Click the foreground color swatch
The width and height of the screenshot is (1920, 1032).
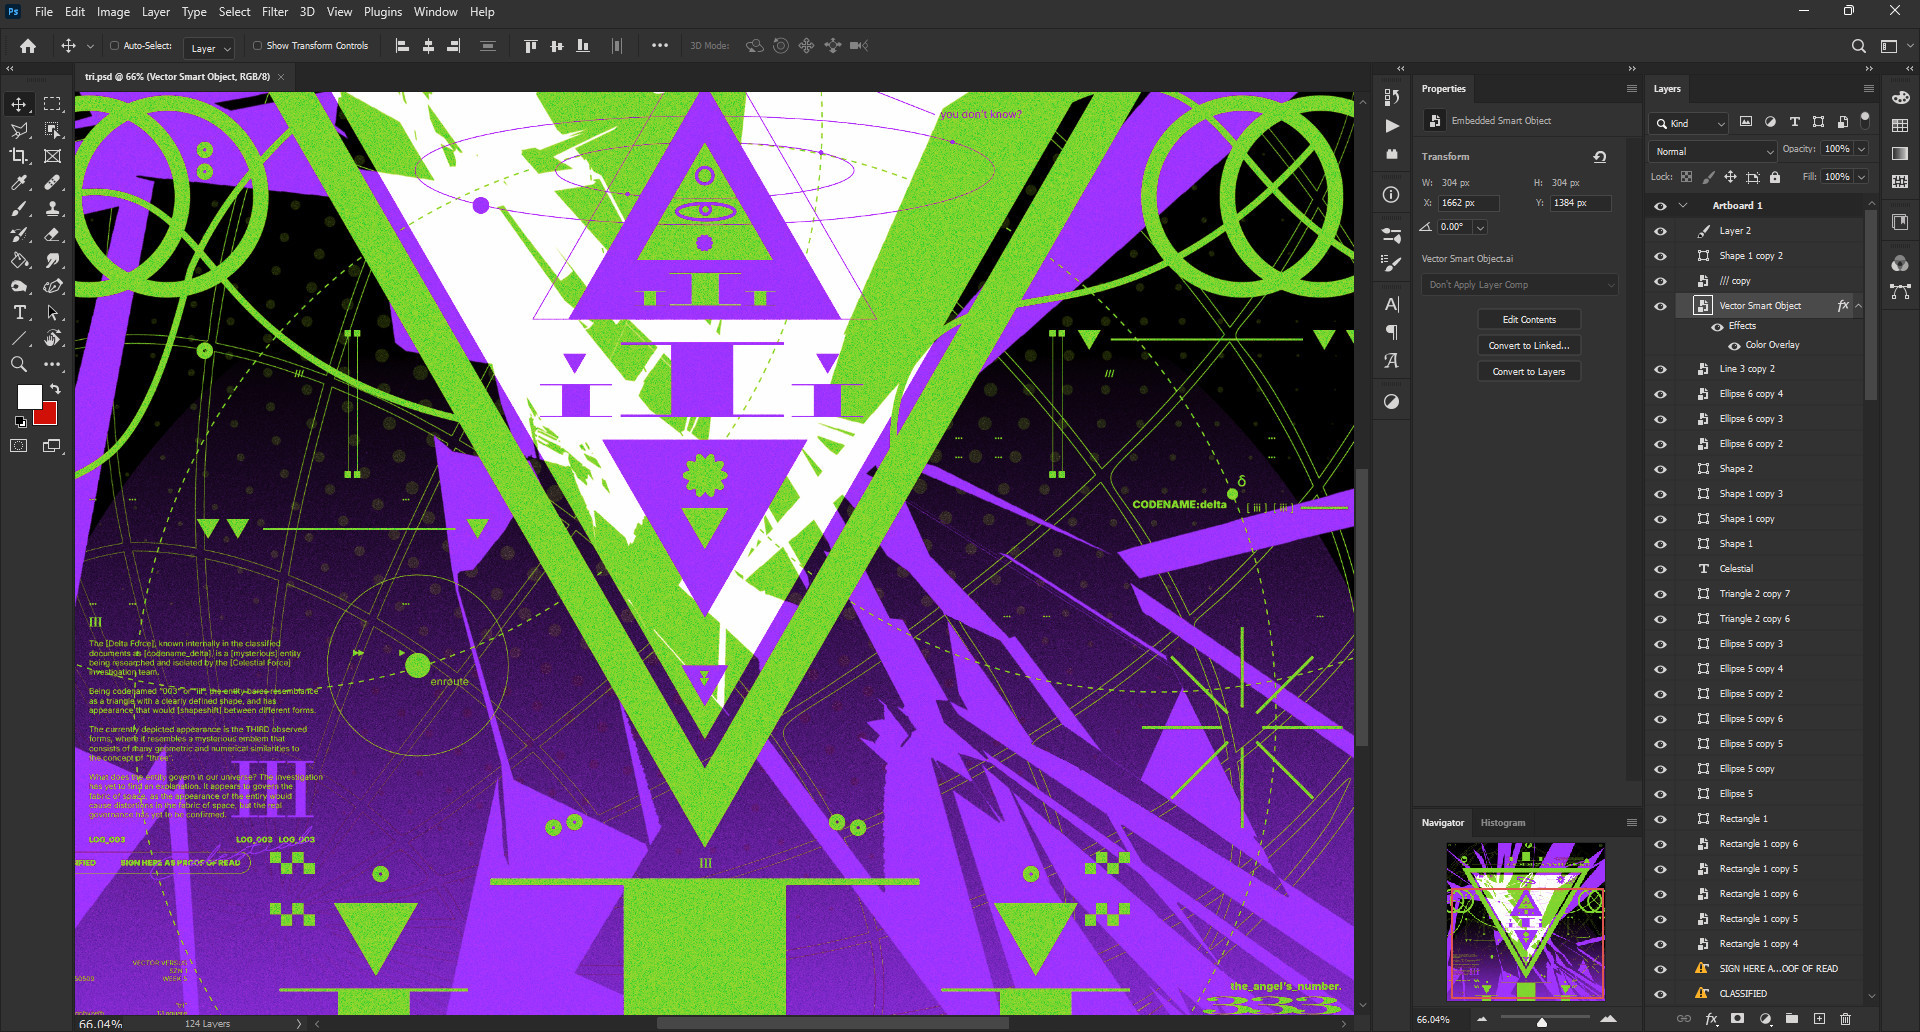coord(29,396)
